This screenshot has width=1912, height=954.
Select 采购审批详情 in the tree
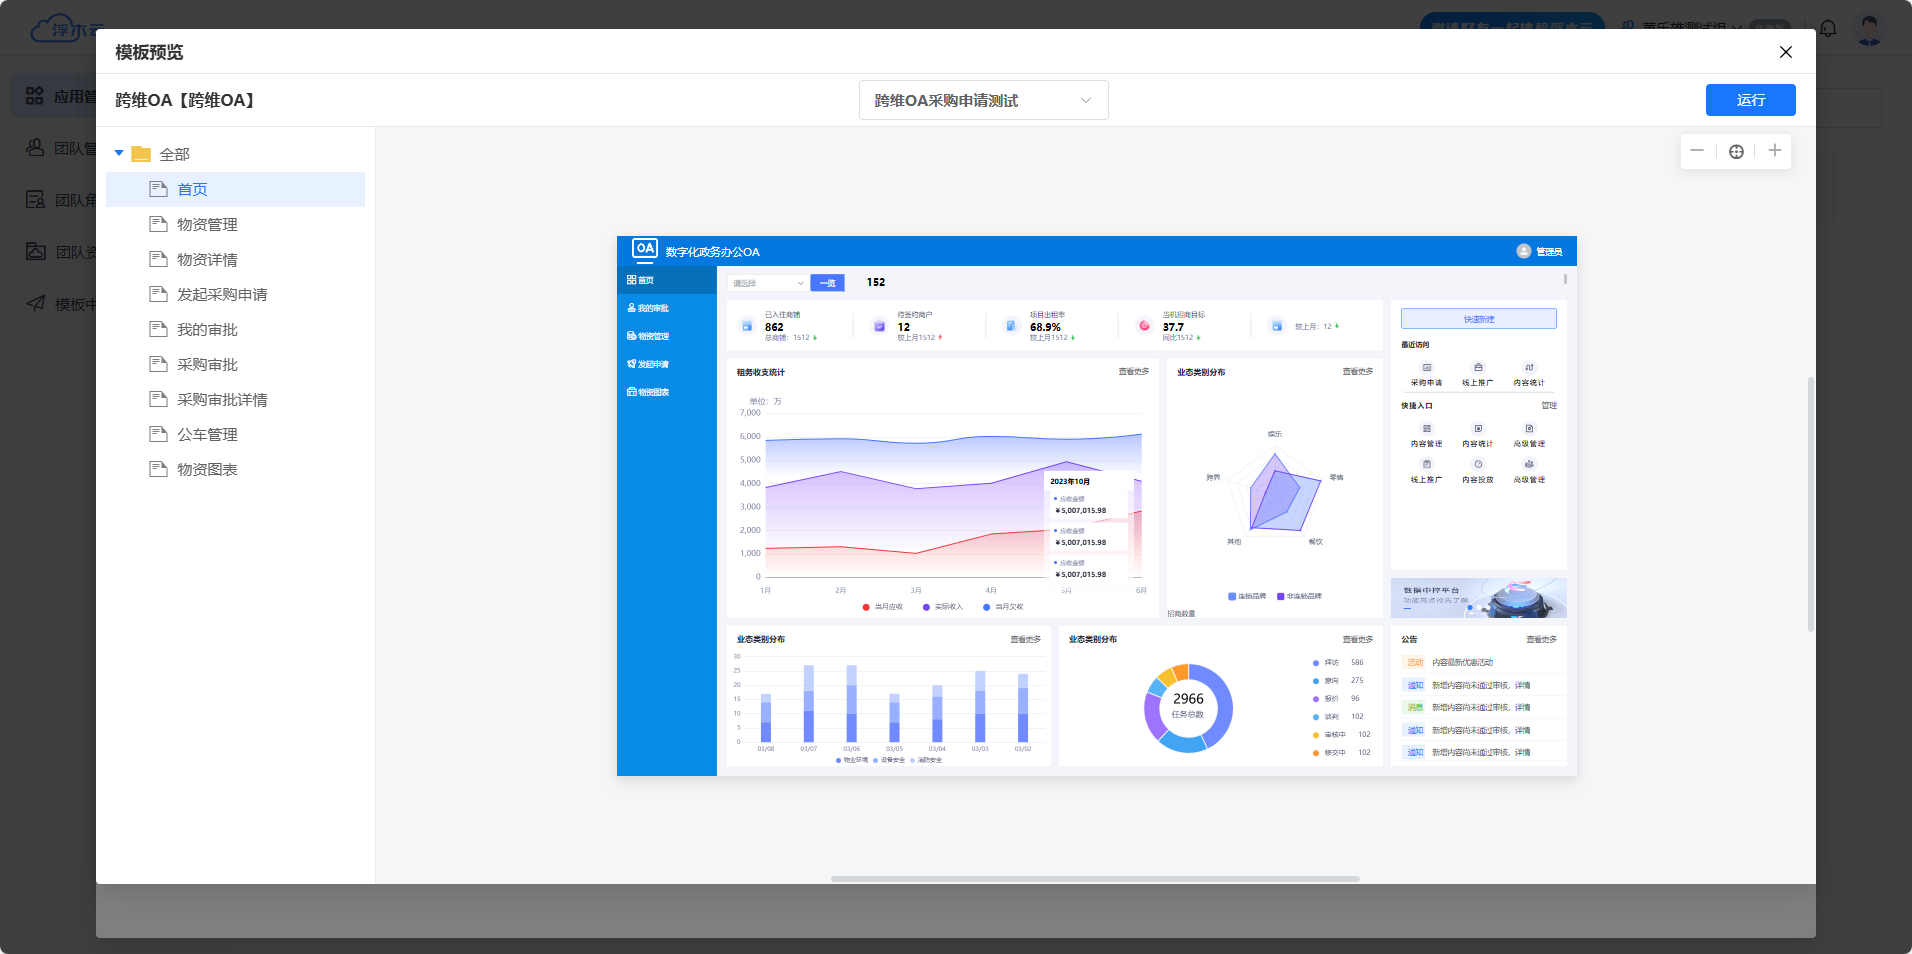[222, 400]
